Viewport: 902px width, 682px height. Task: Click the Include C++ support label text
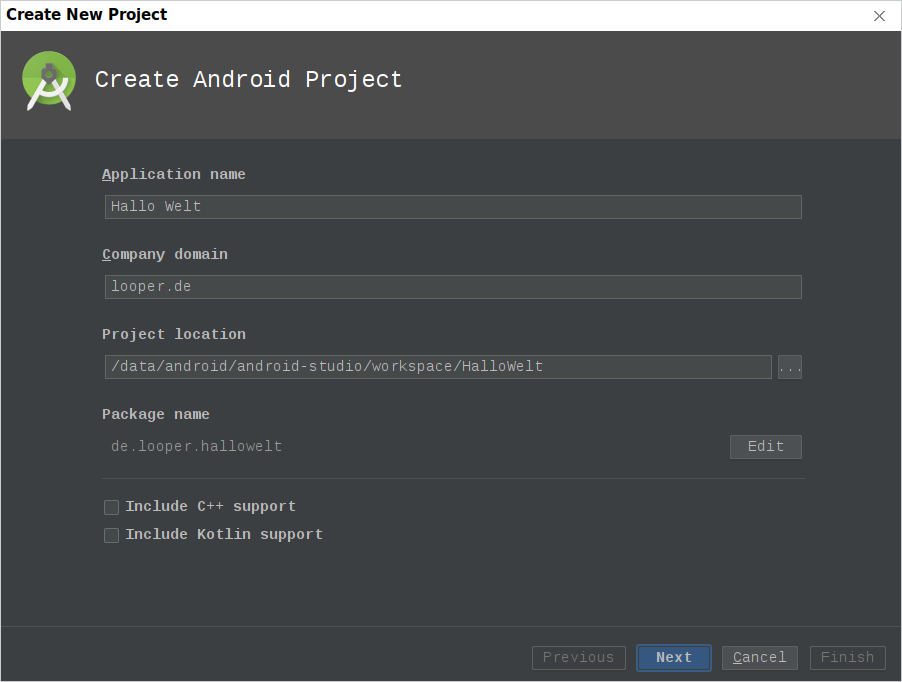(x=211, y=507)
